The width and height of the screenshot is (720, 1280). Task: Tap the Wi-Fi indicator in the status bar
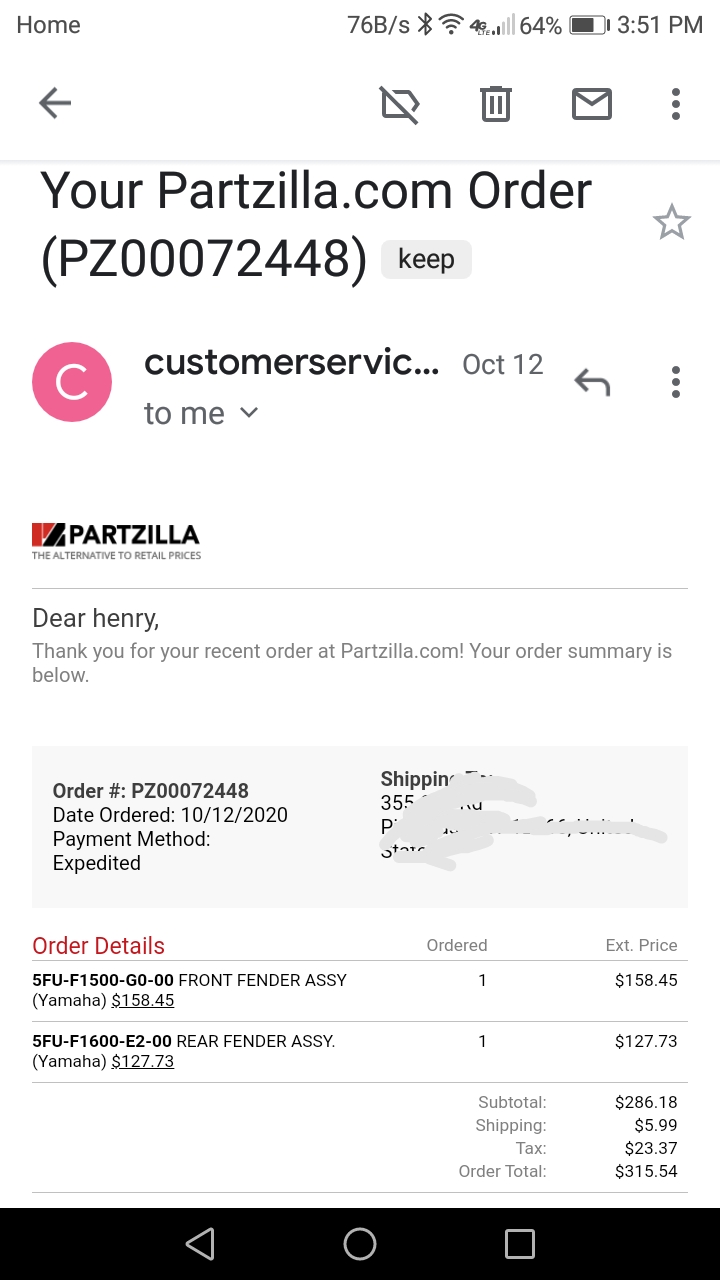coord(451,24)
